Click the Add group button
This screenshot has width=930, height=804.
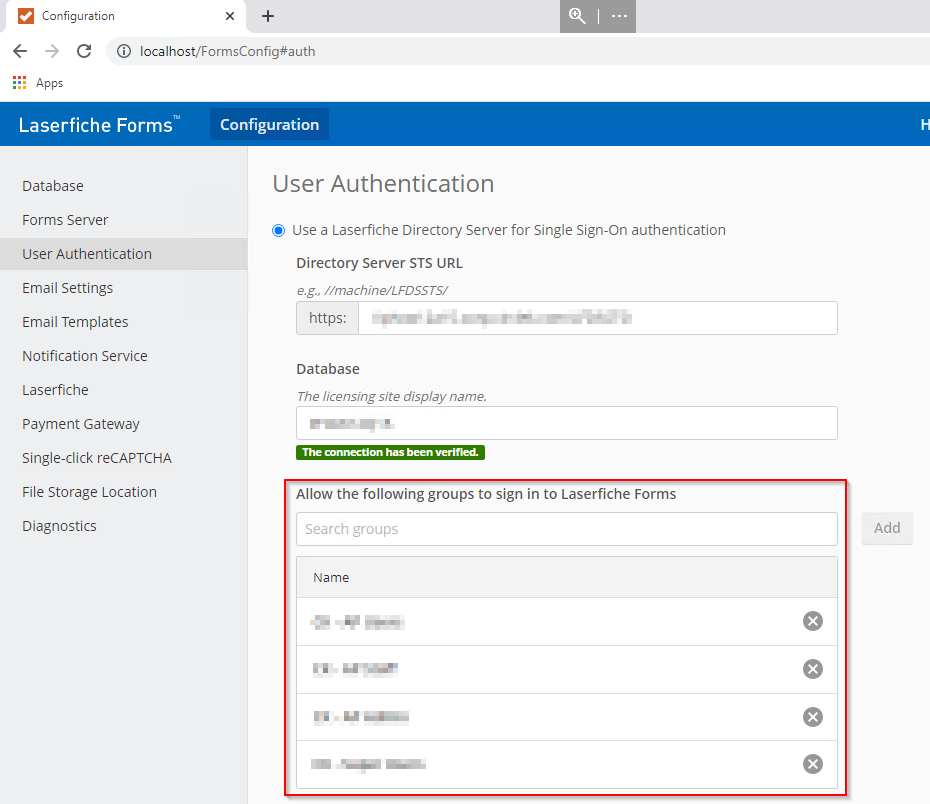pos(887,528)
